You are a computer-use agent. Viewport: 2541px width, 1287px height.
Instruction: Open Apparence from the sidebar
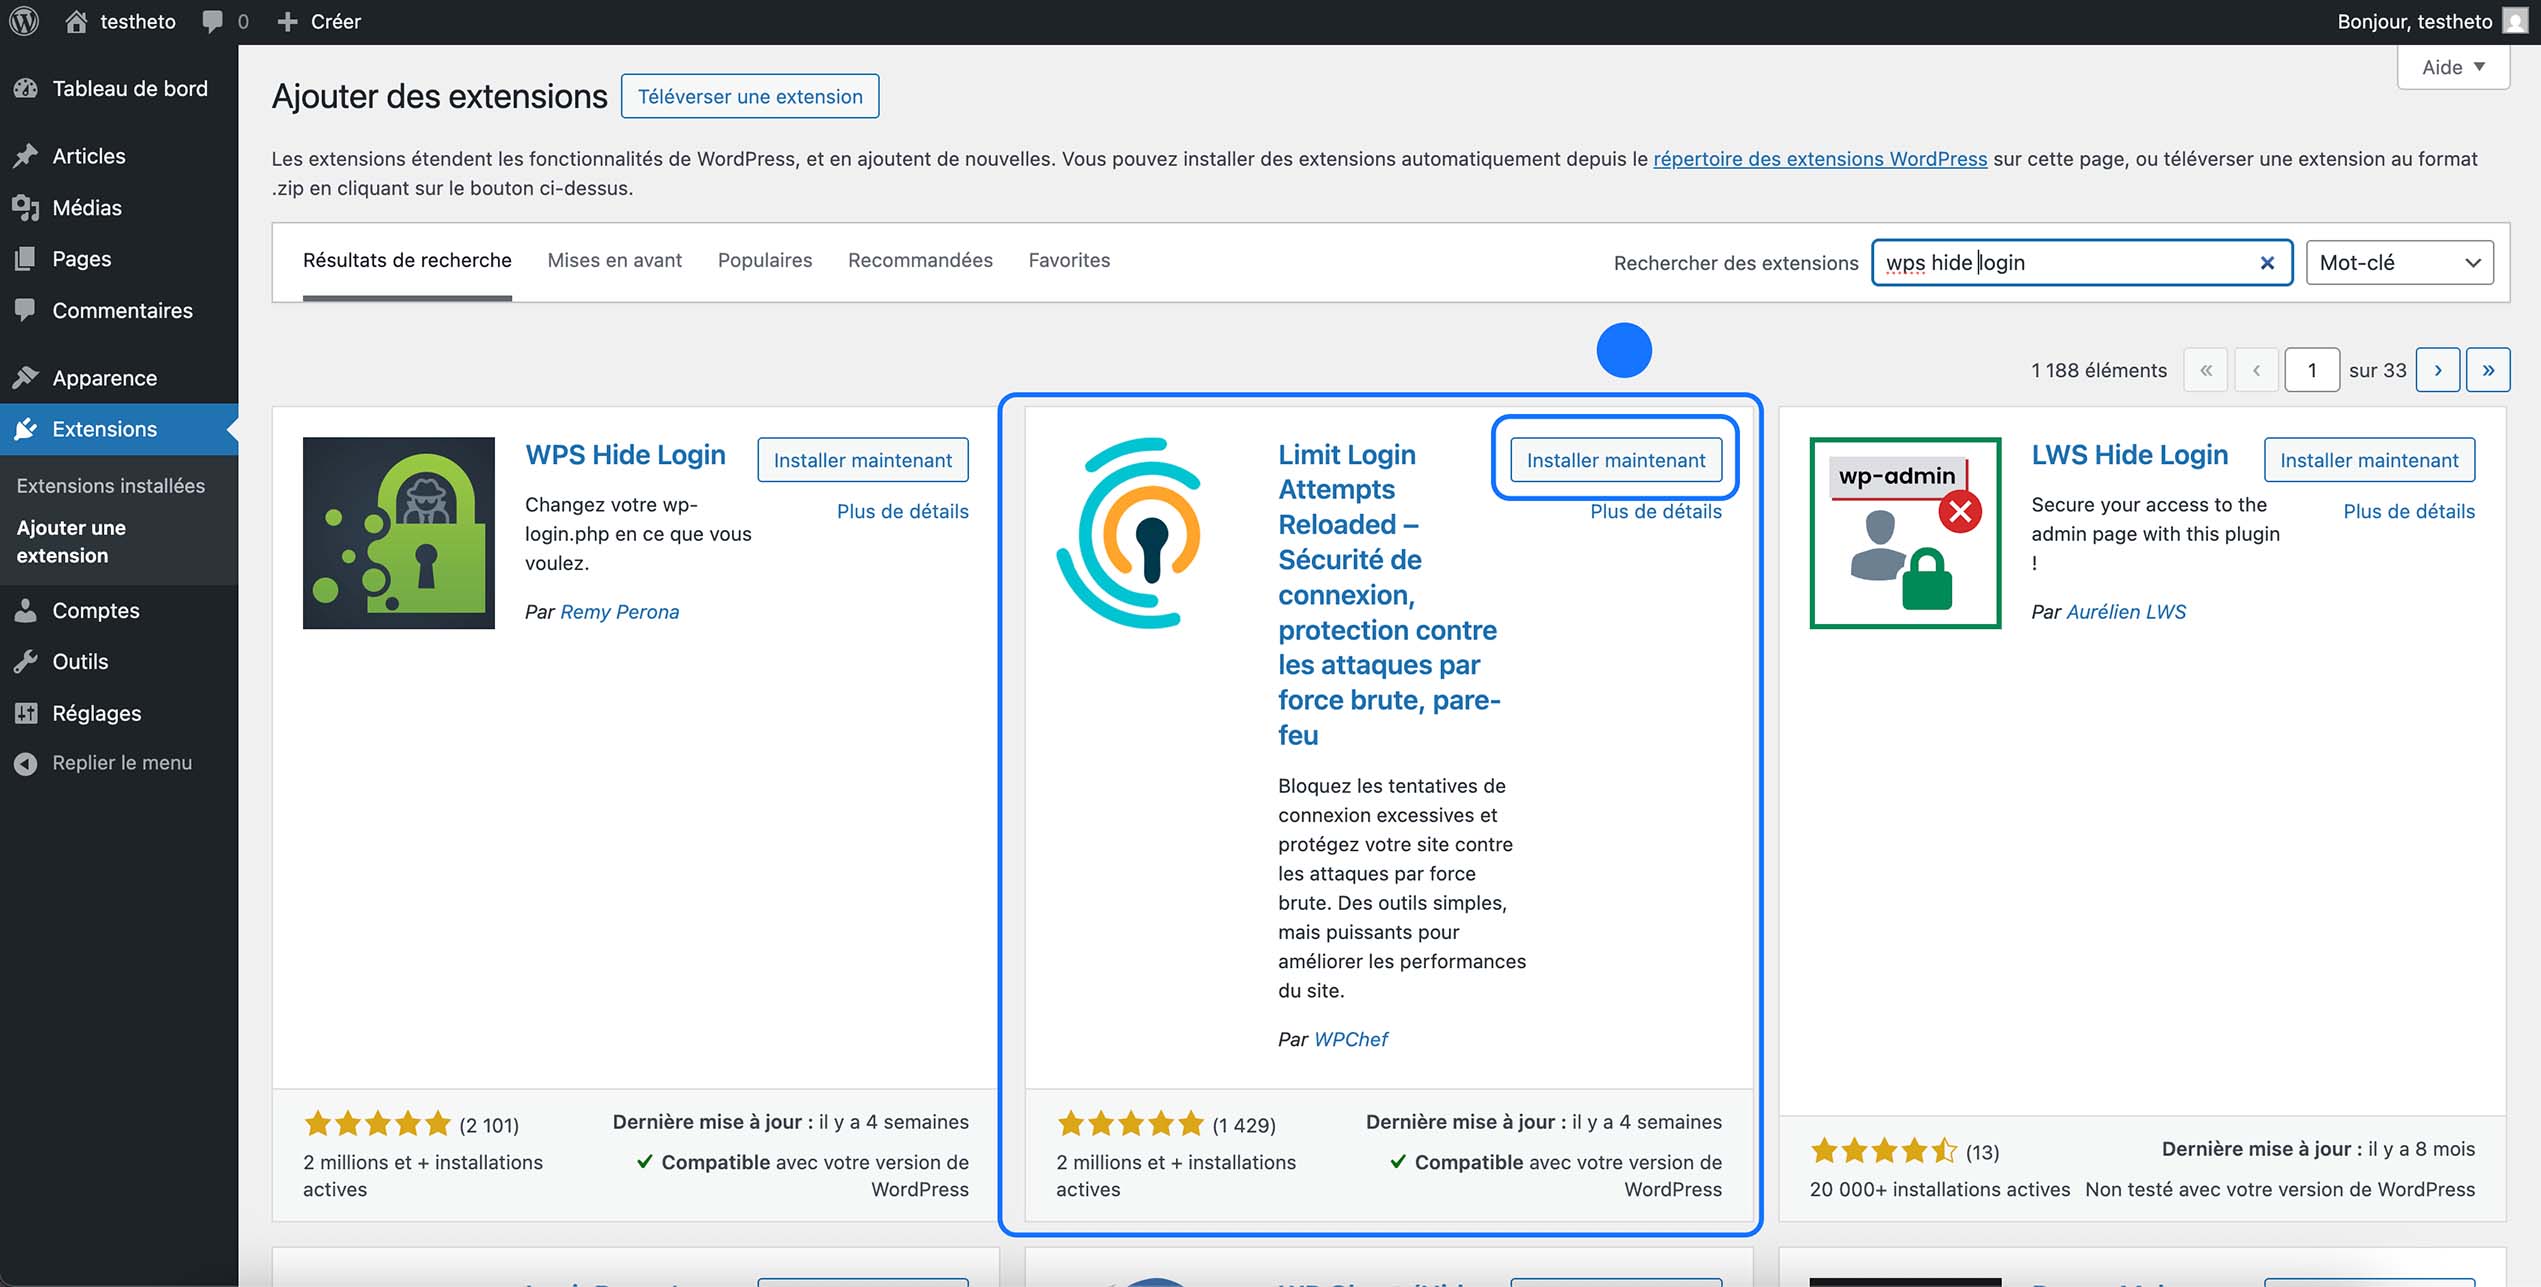point(104,378)
